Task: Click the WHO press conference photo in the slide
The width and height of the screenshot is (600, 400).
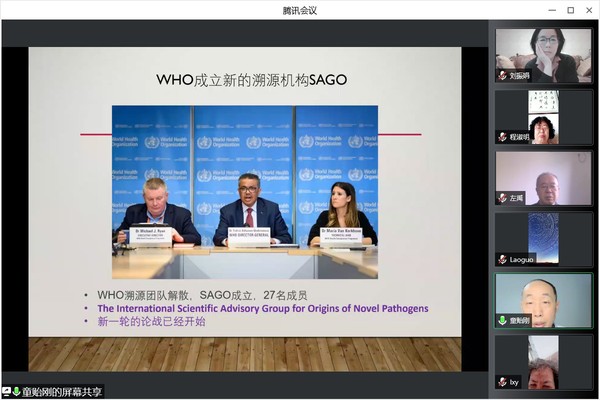Action: pyautogui.click(x=245, y=192)
